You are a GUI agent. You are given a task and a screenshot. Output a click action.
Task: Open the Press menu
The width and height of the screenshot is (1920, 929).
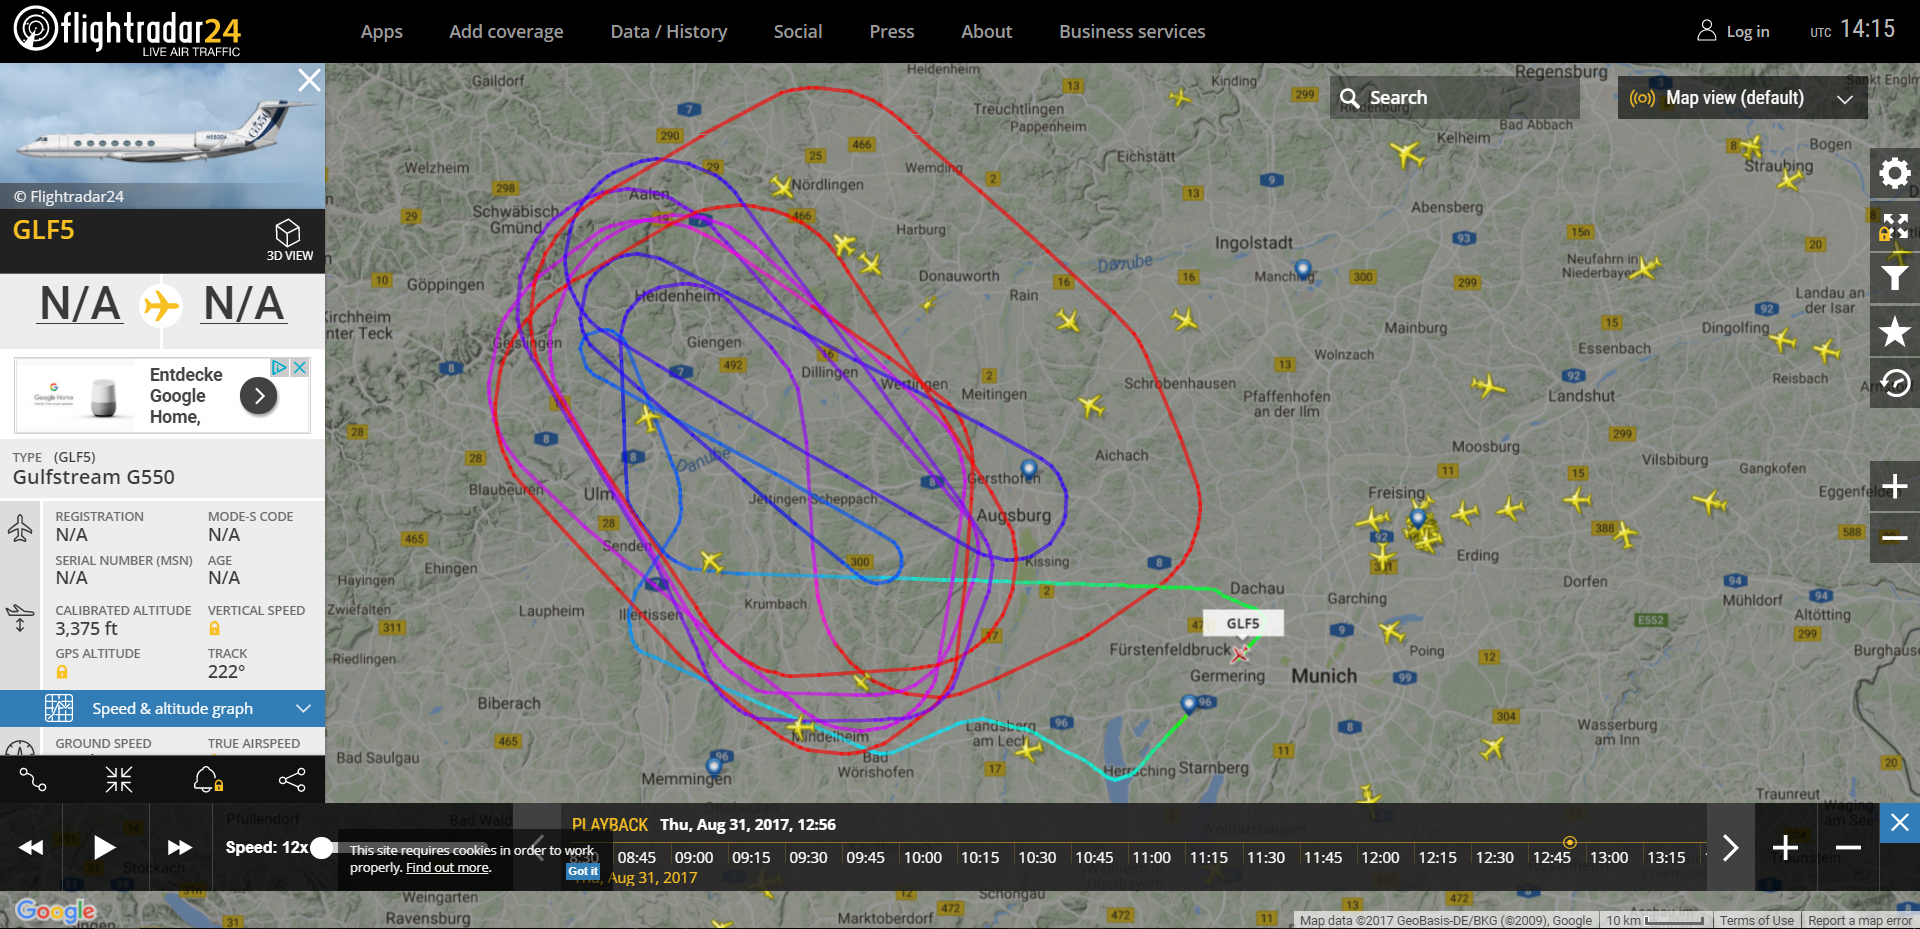[x=891, y=31]
